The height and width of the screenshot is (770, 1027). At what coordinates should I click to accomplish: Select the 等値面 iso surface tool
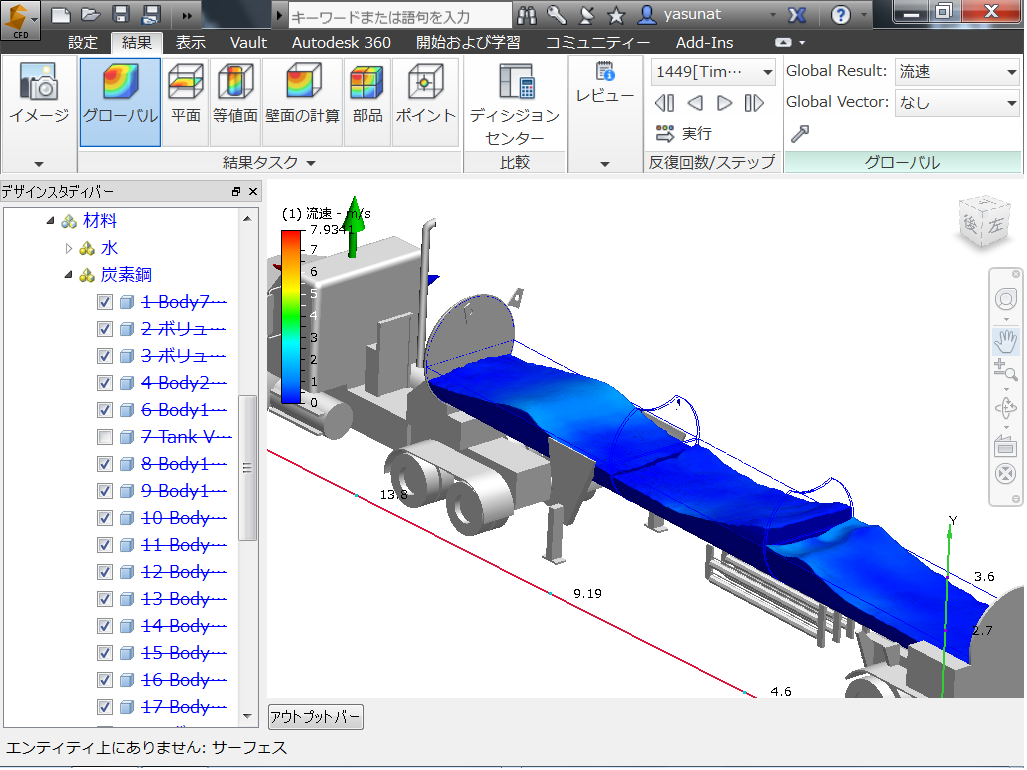point(235,102)
